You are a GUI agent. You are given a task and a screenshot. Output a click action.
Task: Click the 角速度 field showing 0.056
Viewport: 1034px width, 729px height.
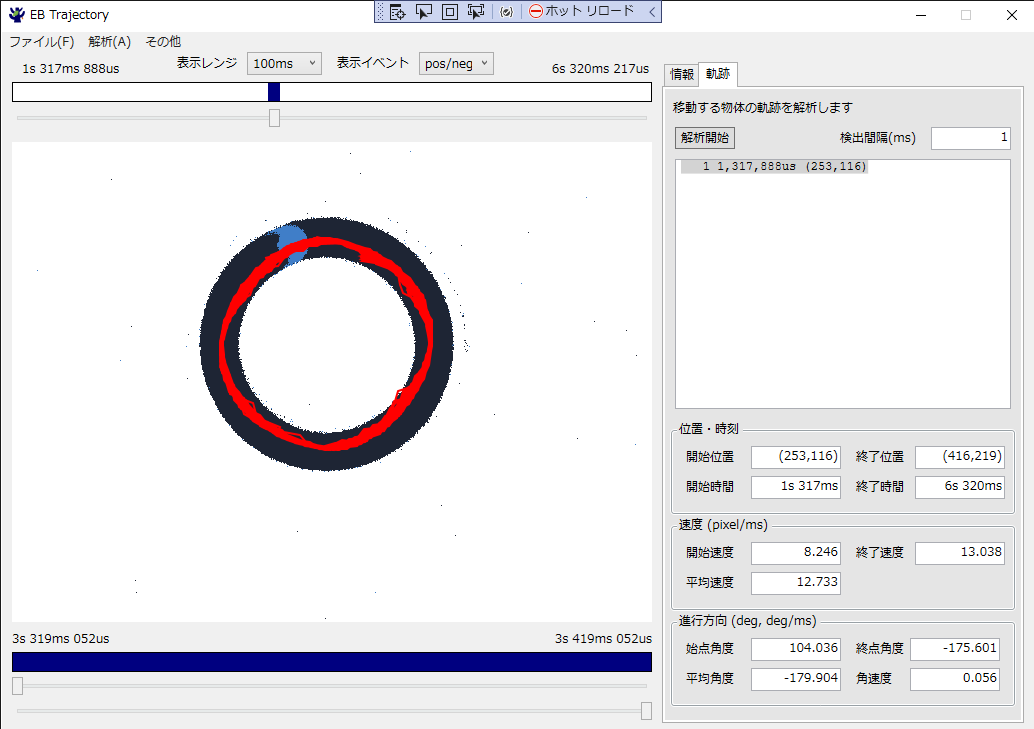pos(955,679)
